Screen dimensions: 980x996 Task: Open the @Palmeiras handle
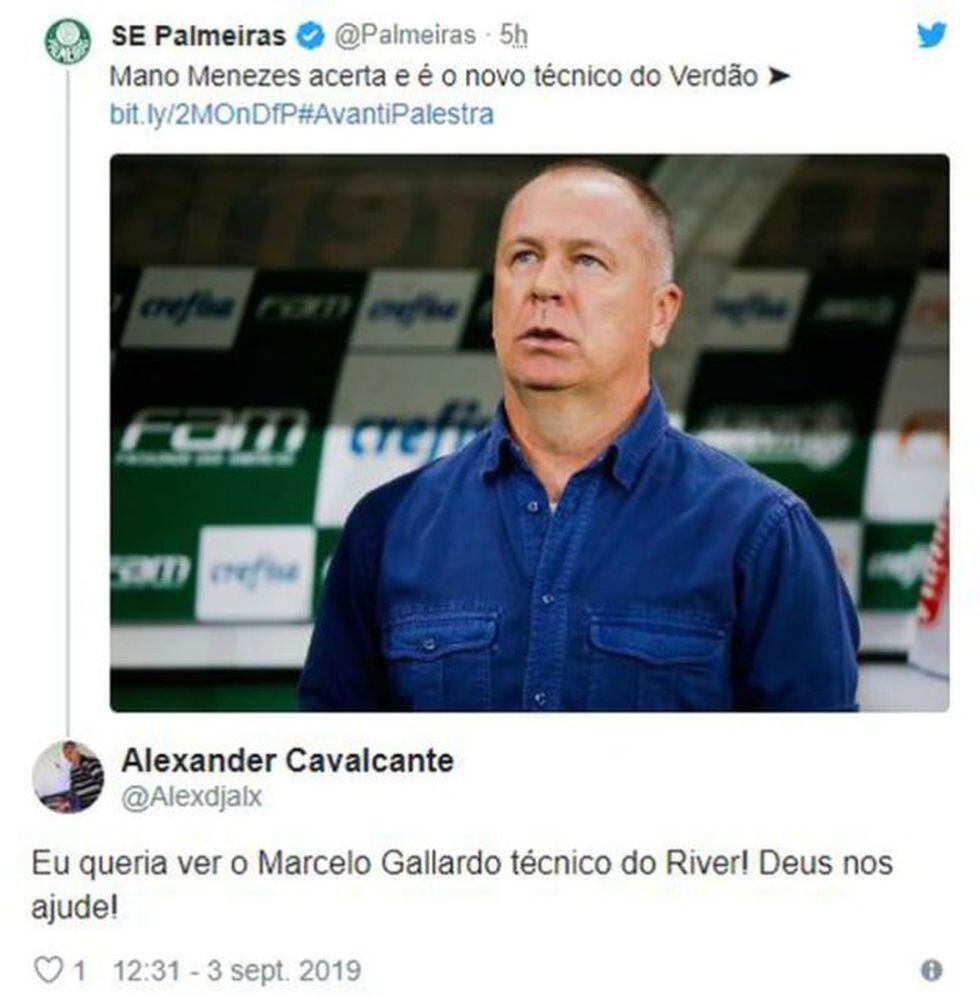click(x=405, y=36)
